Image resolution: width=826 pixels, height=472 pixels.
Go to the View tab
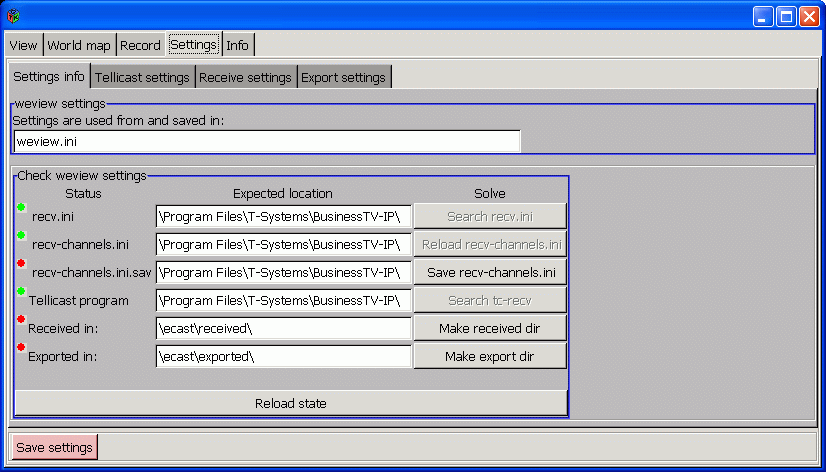pos(24,45)
